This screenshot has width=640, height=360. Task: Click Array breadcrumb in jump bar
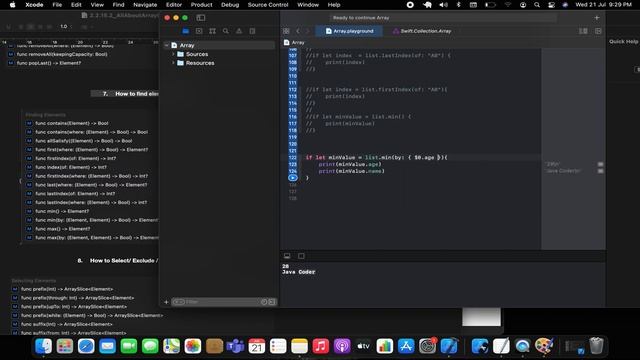(x=295, y=42)
